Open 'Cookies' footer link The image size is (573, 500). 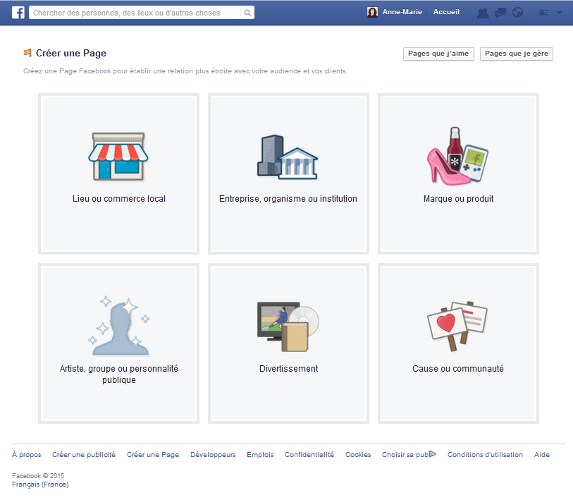pos(358,454)
